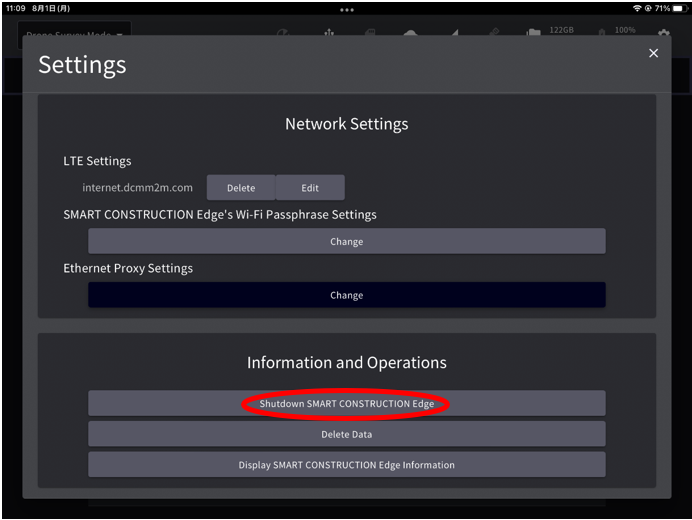Edit the LTE setting internet.dcmm2m.com
Image resolution: width=692 pixels, height=520 pixels.
click(310, 188)
